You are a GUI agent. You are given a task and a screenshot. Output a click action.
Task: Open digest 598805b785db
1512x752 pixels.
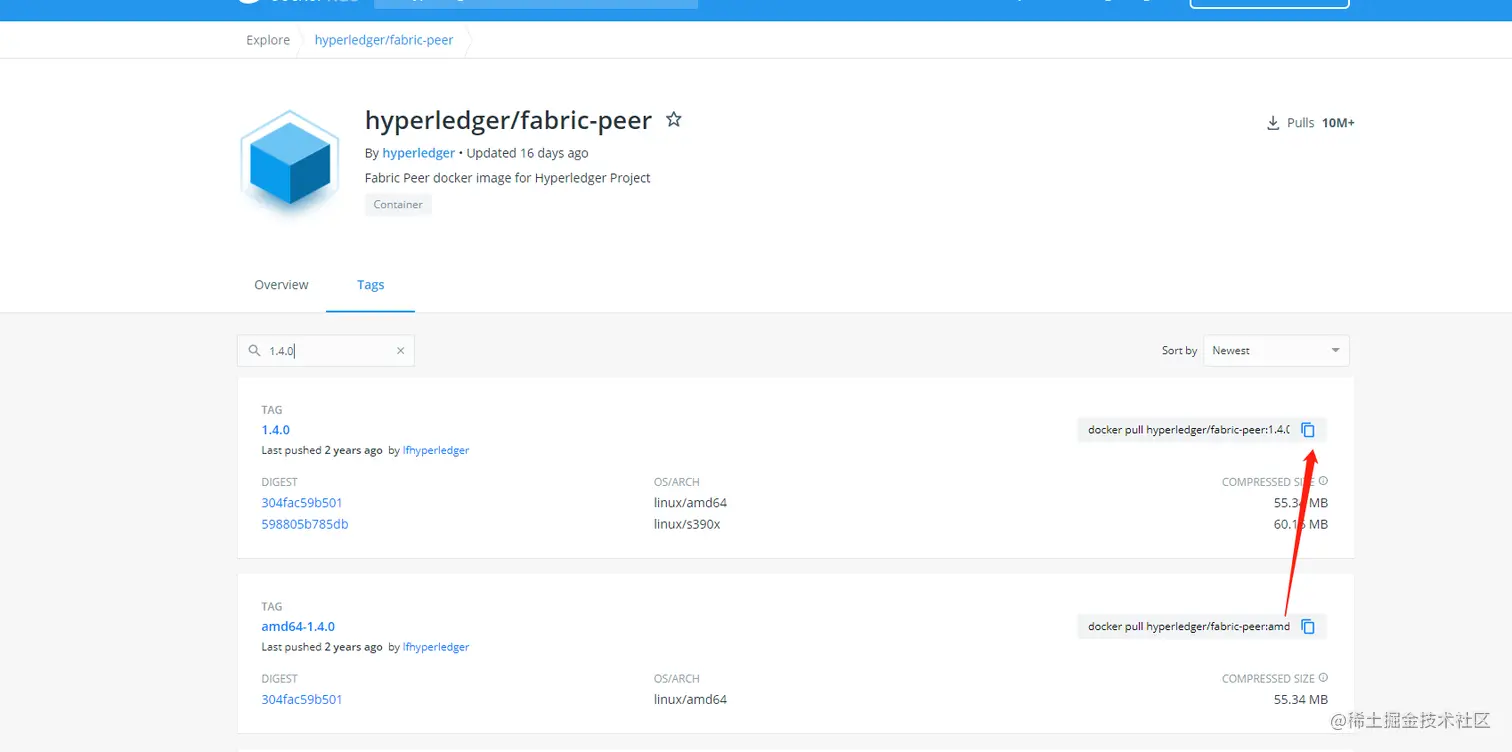pos(305,524)
